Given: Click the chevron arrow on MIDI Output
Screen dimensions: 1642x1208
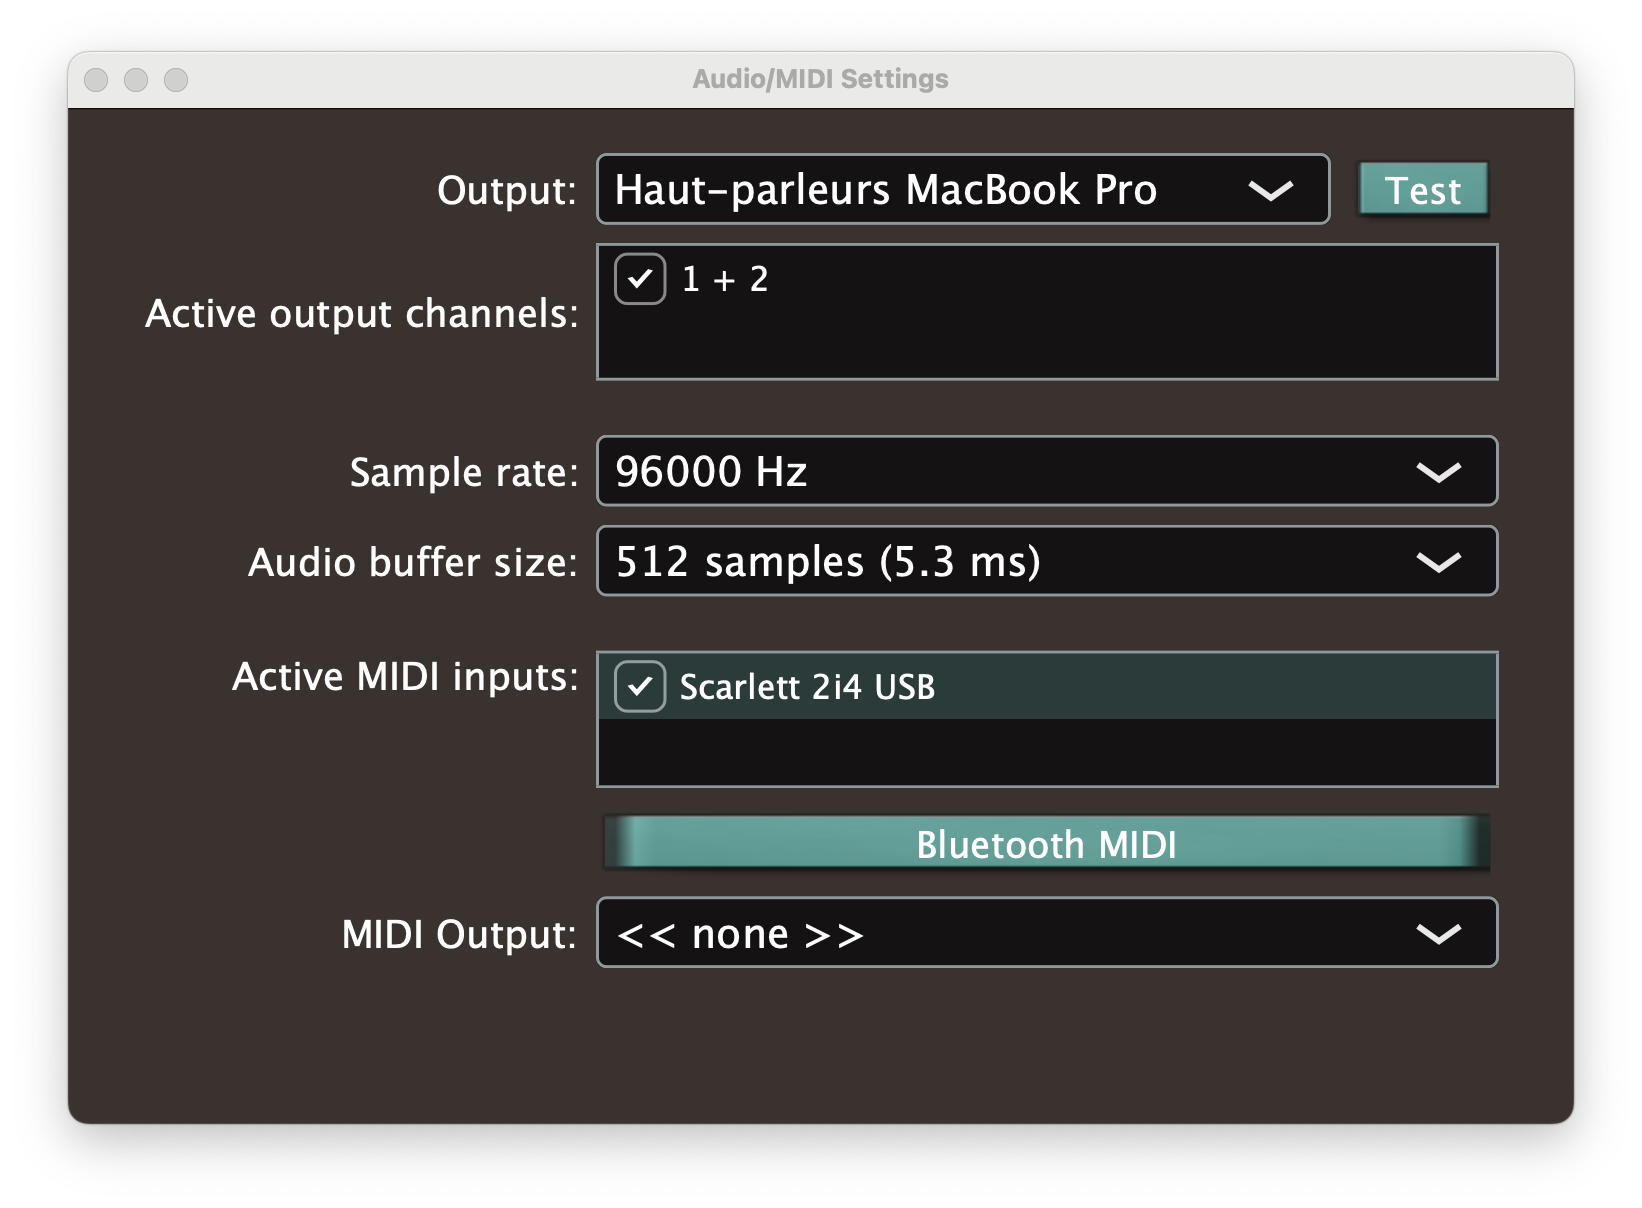Looking at the screenshot, I should point(1438,934).
